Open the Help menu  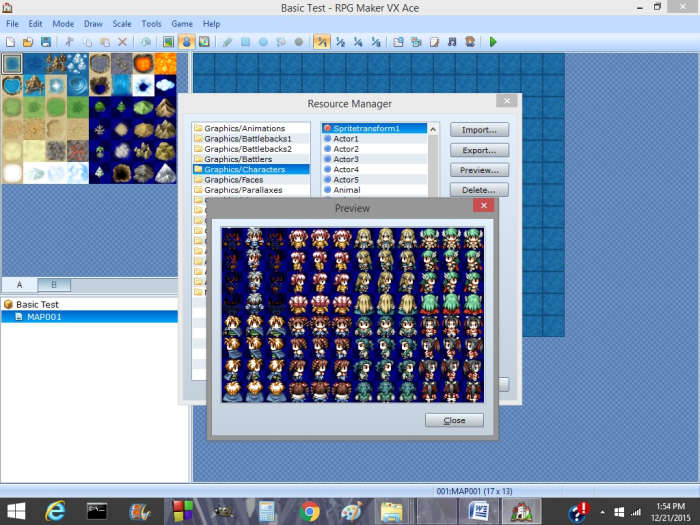pyautogui.click(x=211, y=24)
